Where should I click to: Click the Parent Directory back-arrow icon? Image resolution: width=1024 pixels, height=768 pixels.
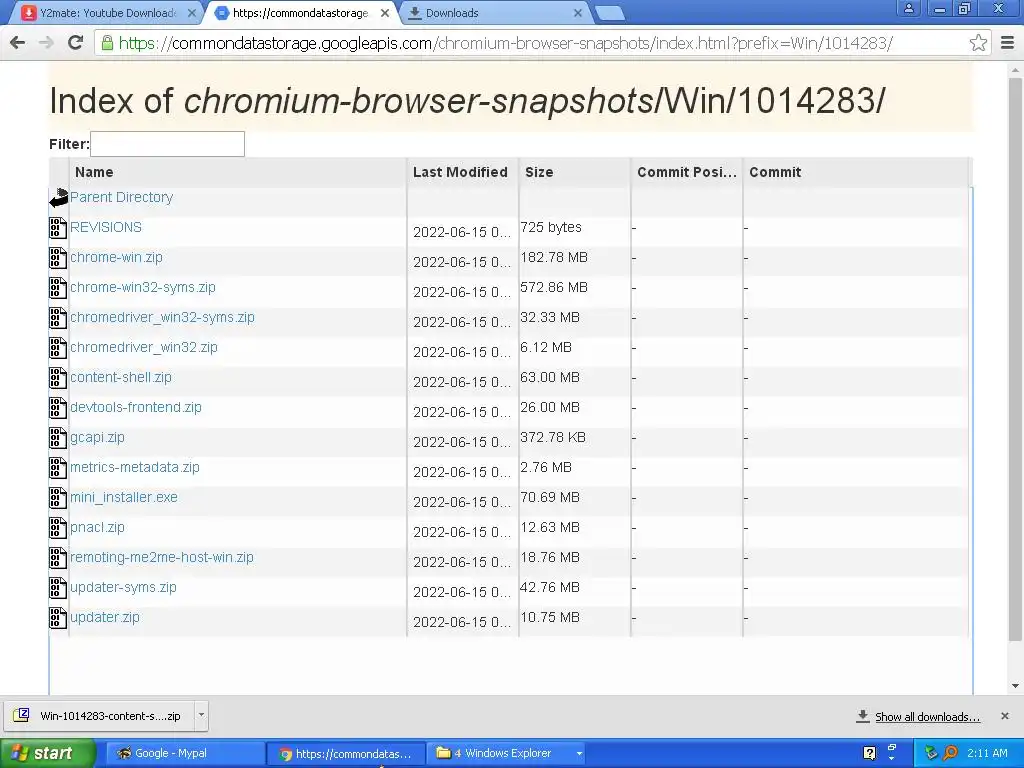click(x=58, y=198)
